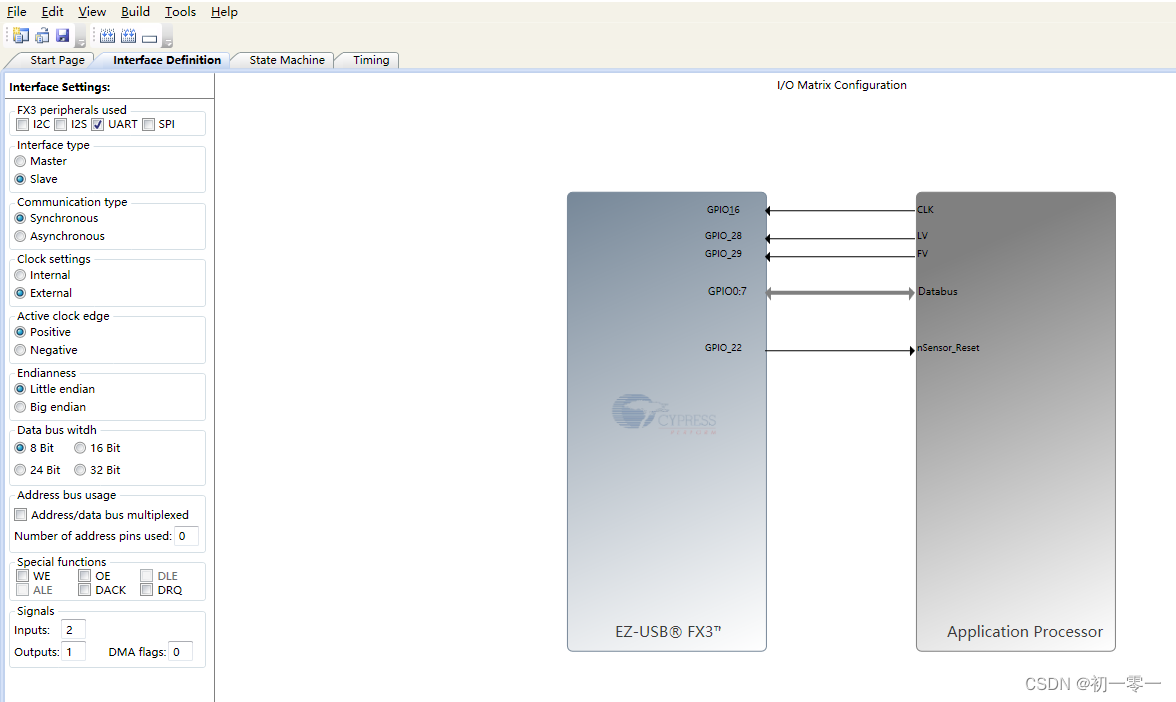The width and height of the screenshot is (1176, 702).
Task: Select 16 Bit data bus width
Action: pos(80,448)
